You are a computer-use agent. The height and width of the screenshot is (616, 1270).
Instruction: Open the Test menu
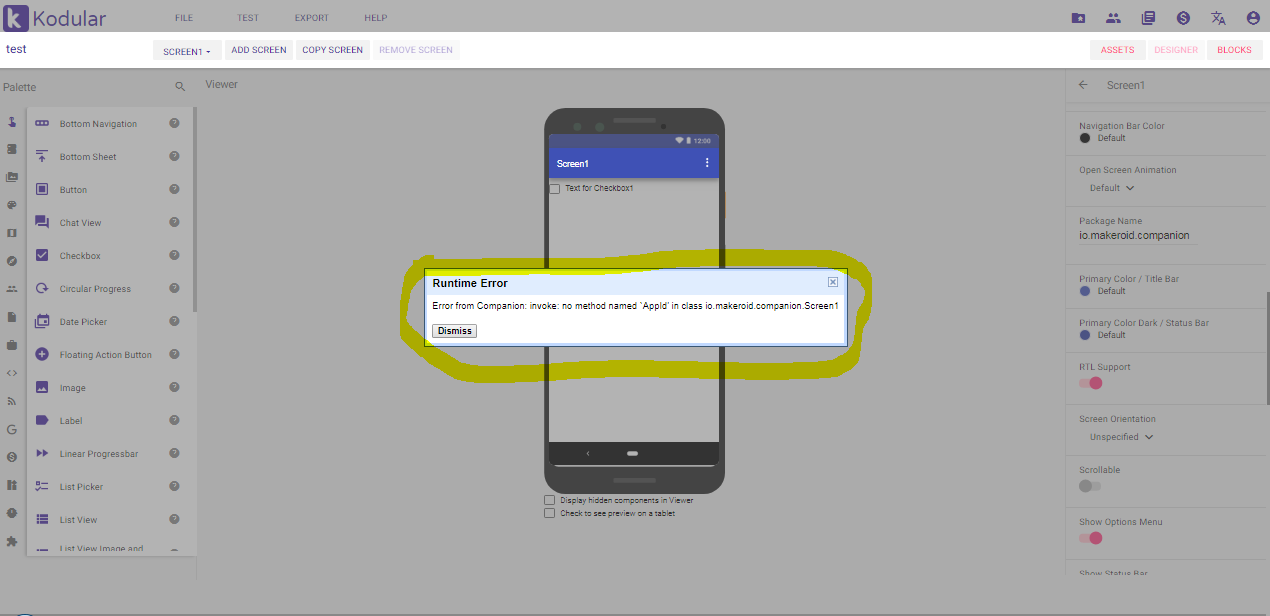pos(248,18)
